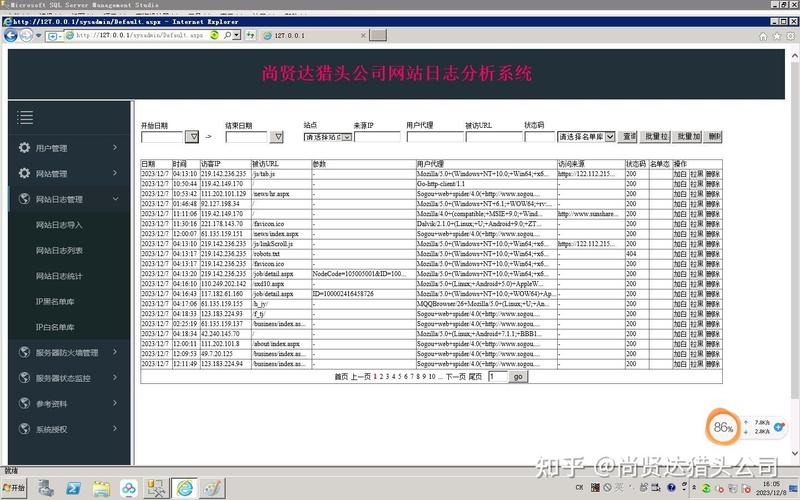800x500 pixels.
Task: Select IP黑名单库 from sidebar submenu
Action: 55,301
